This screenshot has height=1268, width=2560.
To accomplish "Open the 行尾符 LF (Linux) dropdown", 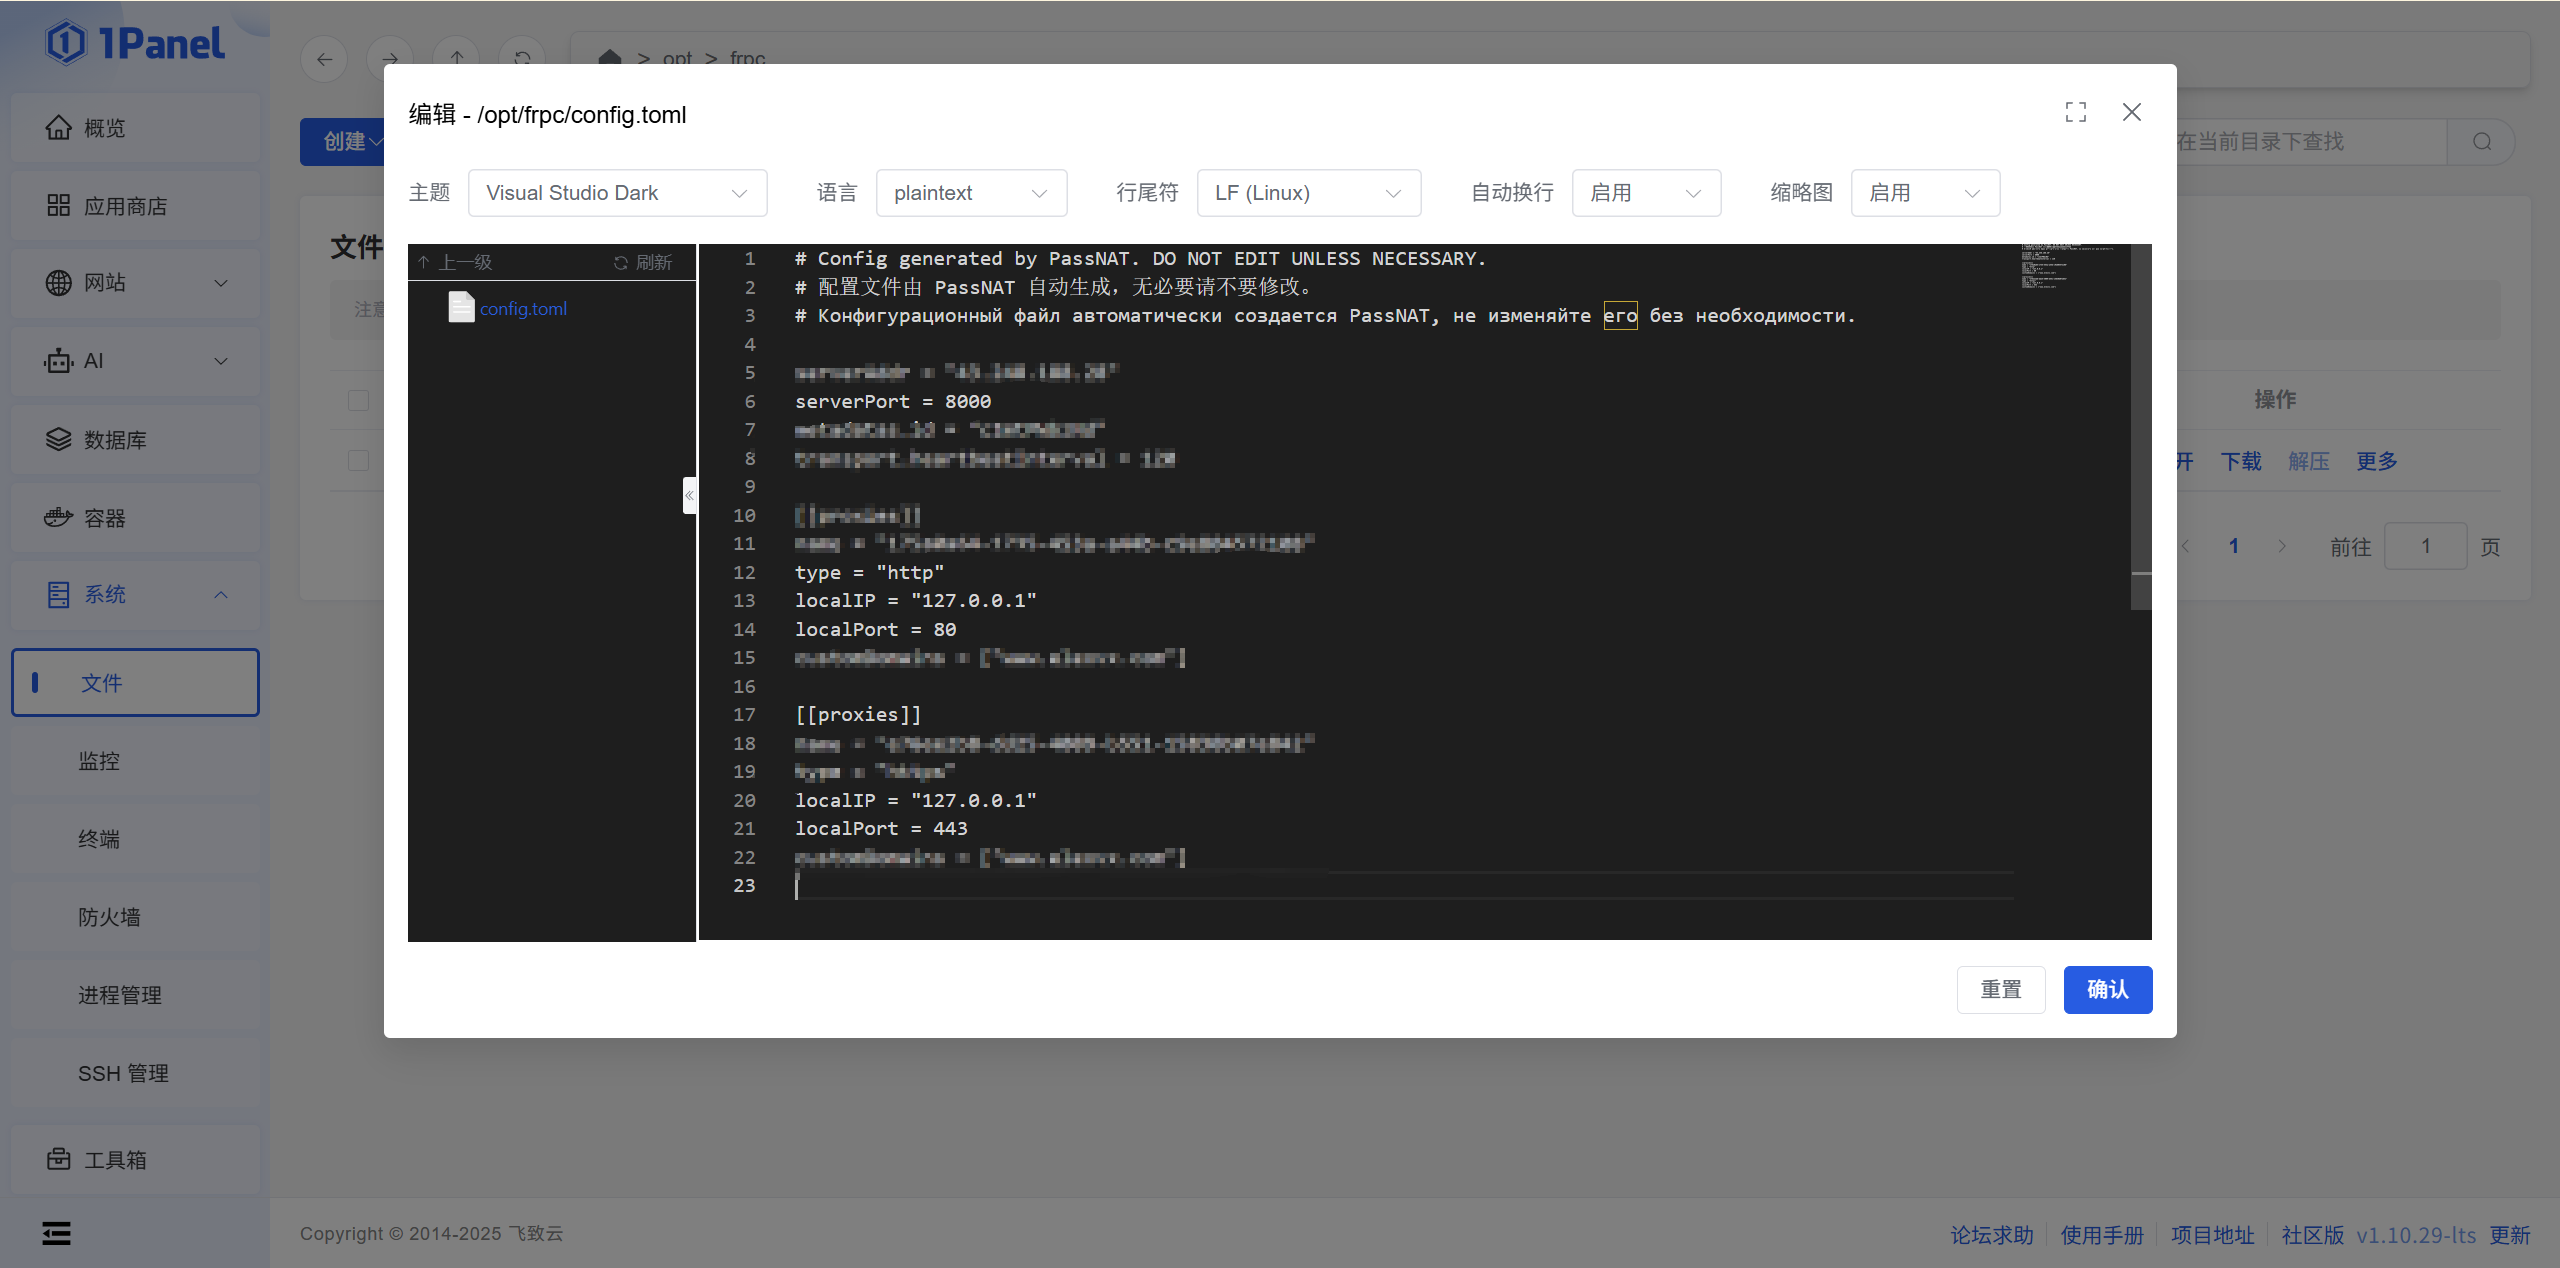I will (1308, 193).
